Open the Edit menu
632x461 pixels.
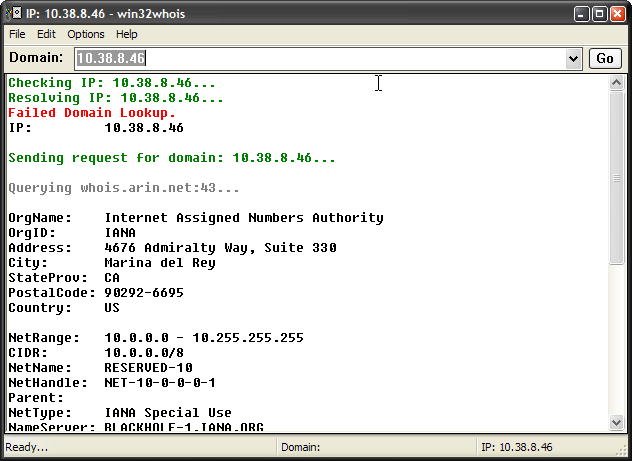click(46, 34)
